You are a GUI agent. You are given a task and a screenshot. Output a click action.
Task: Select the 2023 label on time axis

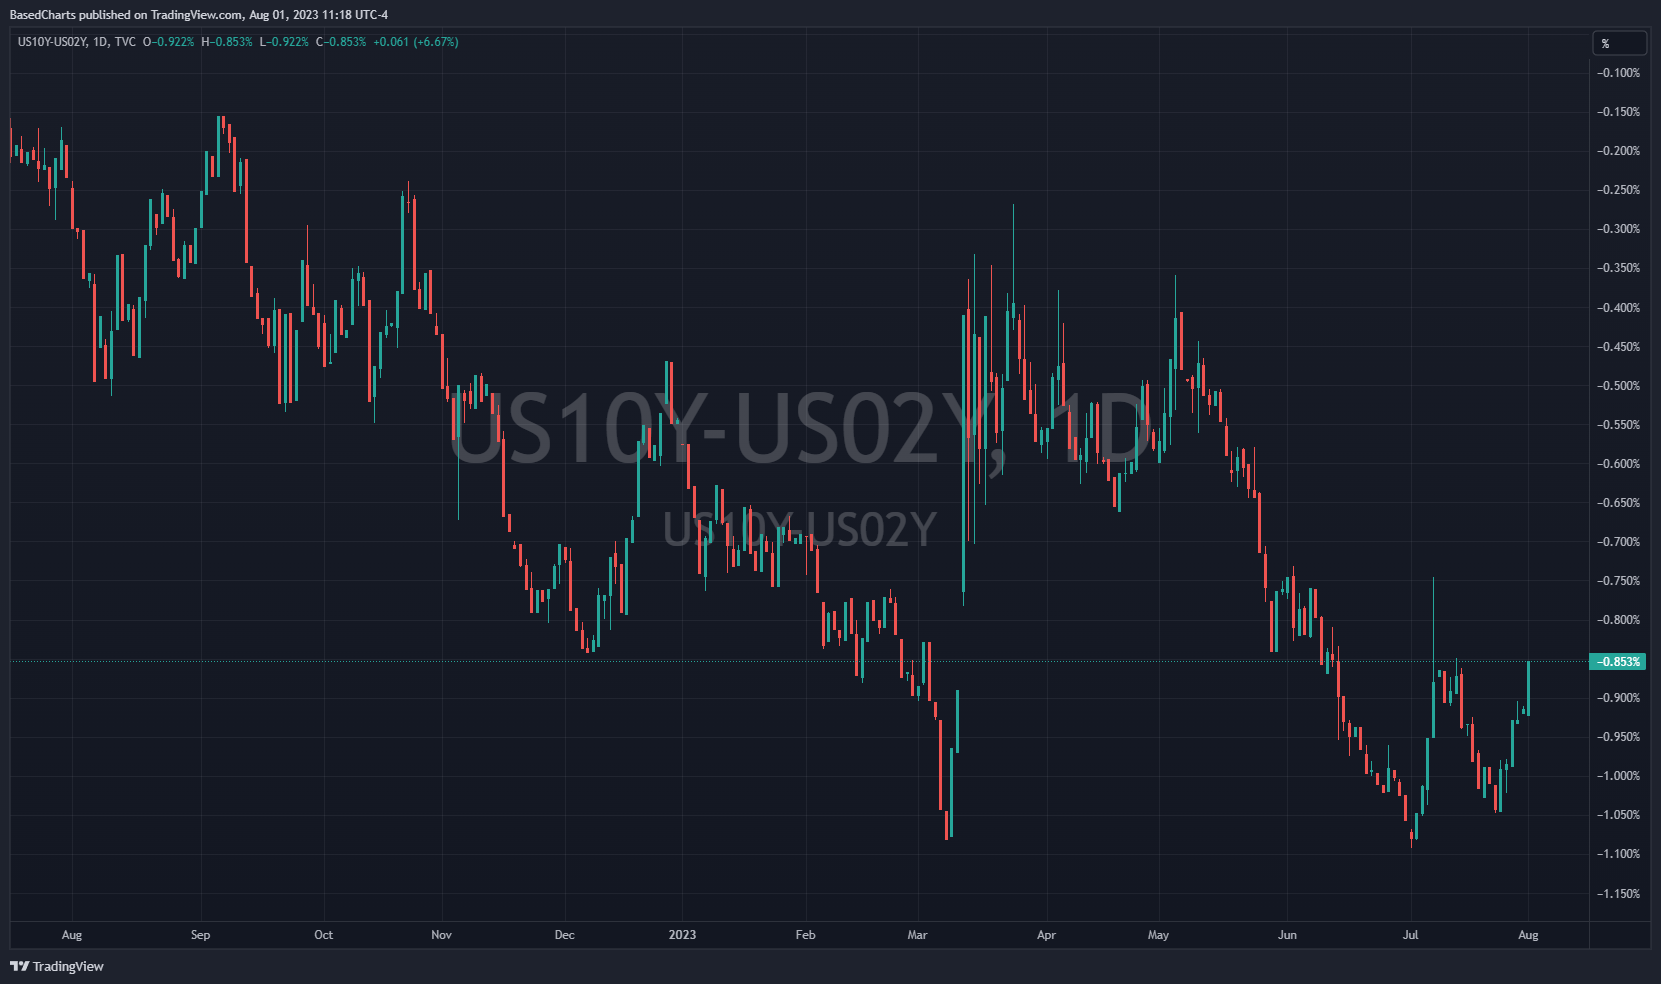point(682,935)
